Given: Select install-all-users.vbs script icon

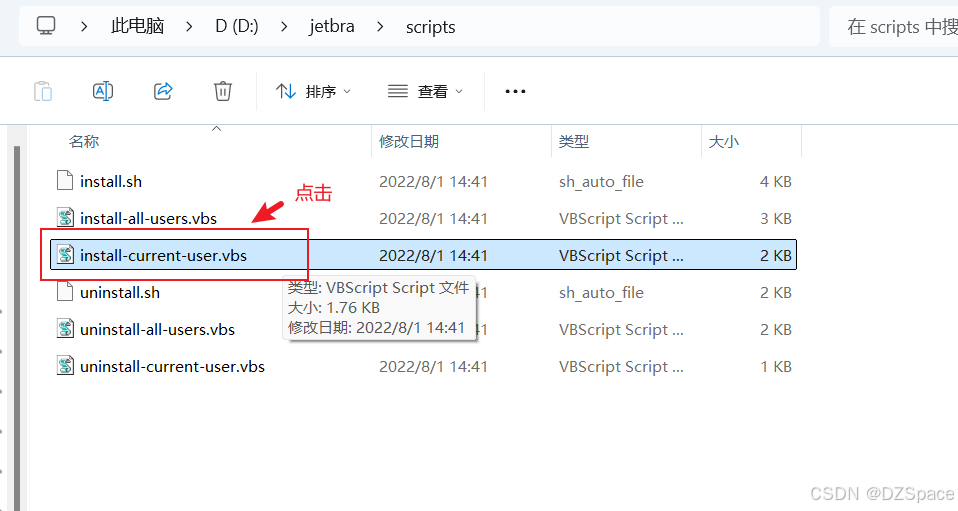Looking at the screenshot, I should click(65, 218).
